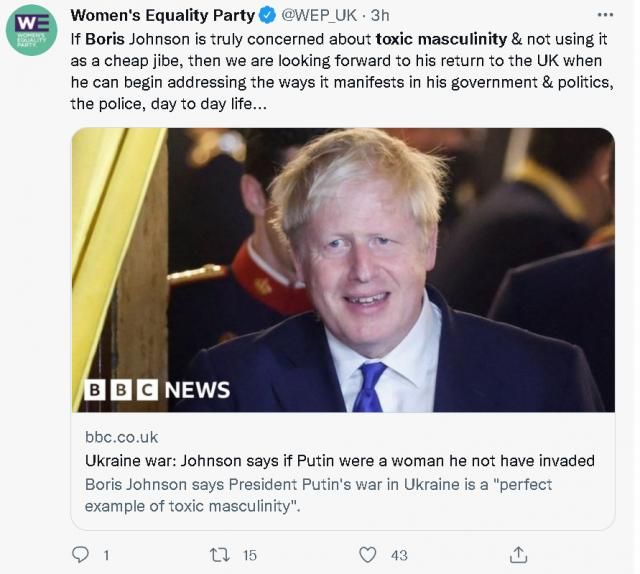The width and height of the screenshot is (640, 574).
Task: Click the reply speech bubble icon
Action: pyautogui.click(x=81, y=553)
